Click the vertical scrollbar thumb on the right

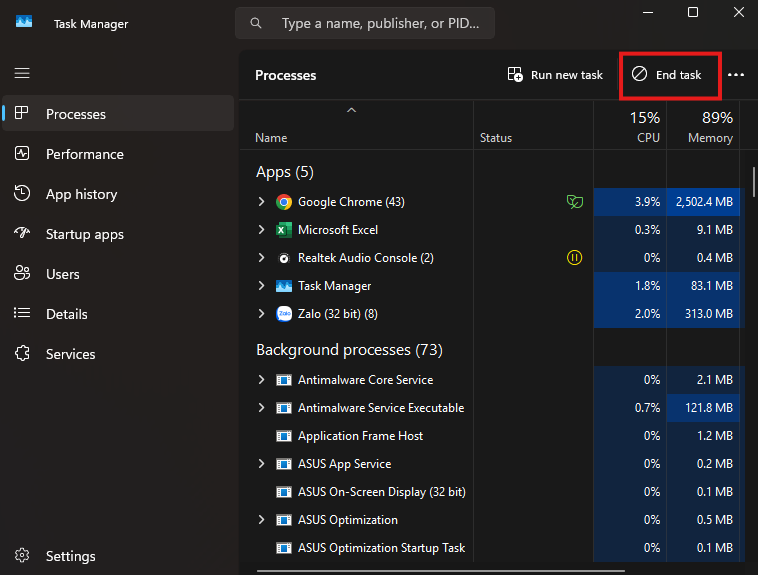coord(753,182)
